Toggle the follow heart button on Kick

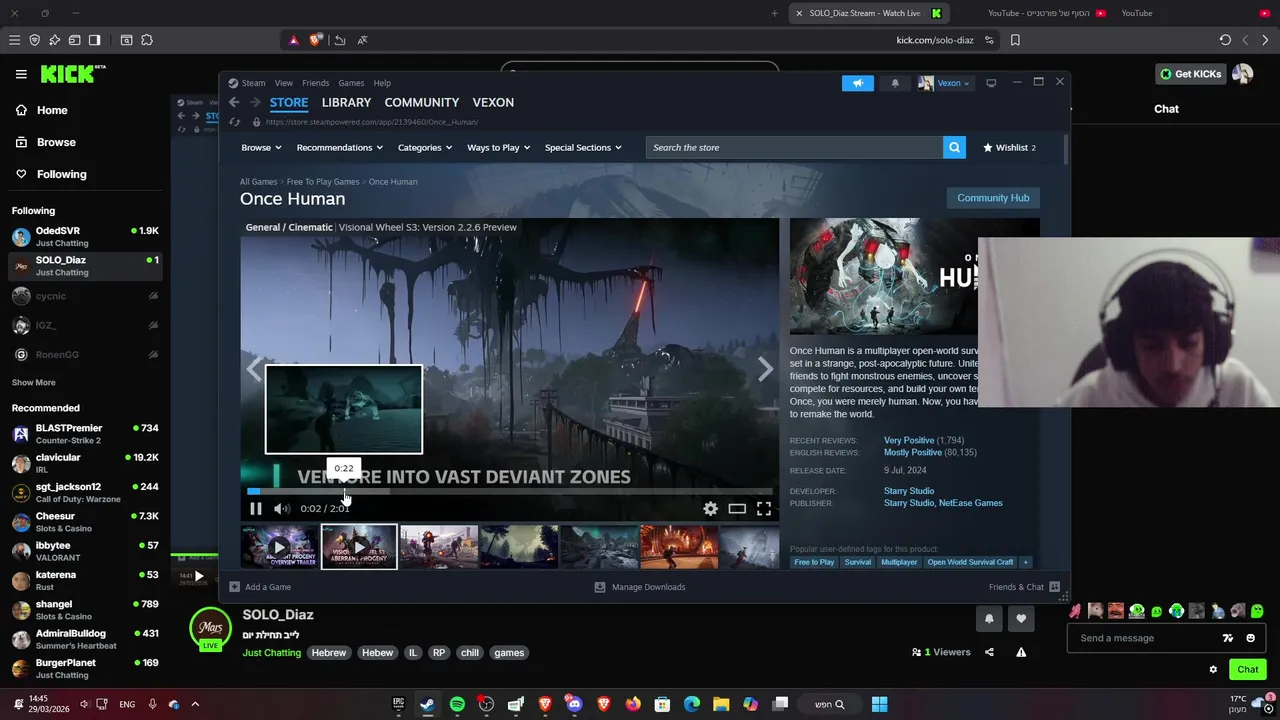(1021, 619)
